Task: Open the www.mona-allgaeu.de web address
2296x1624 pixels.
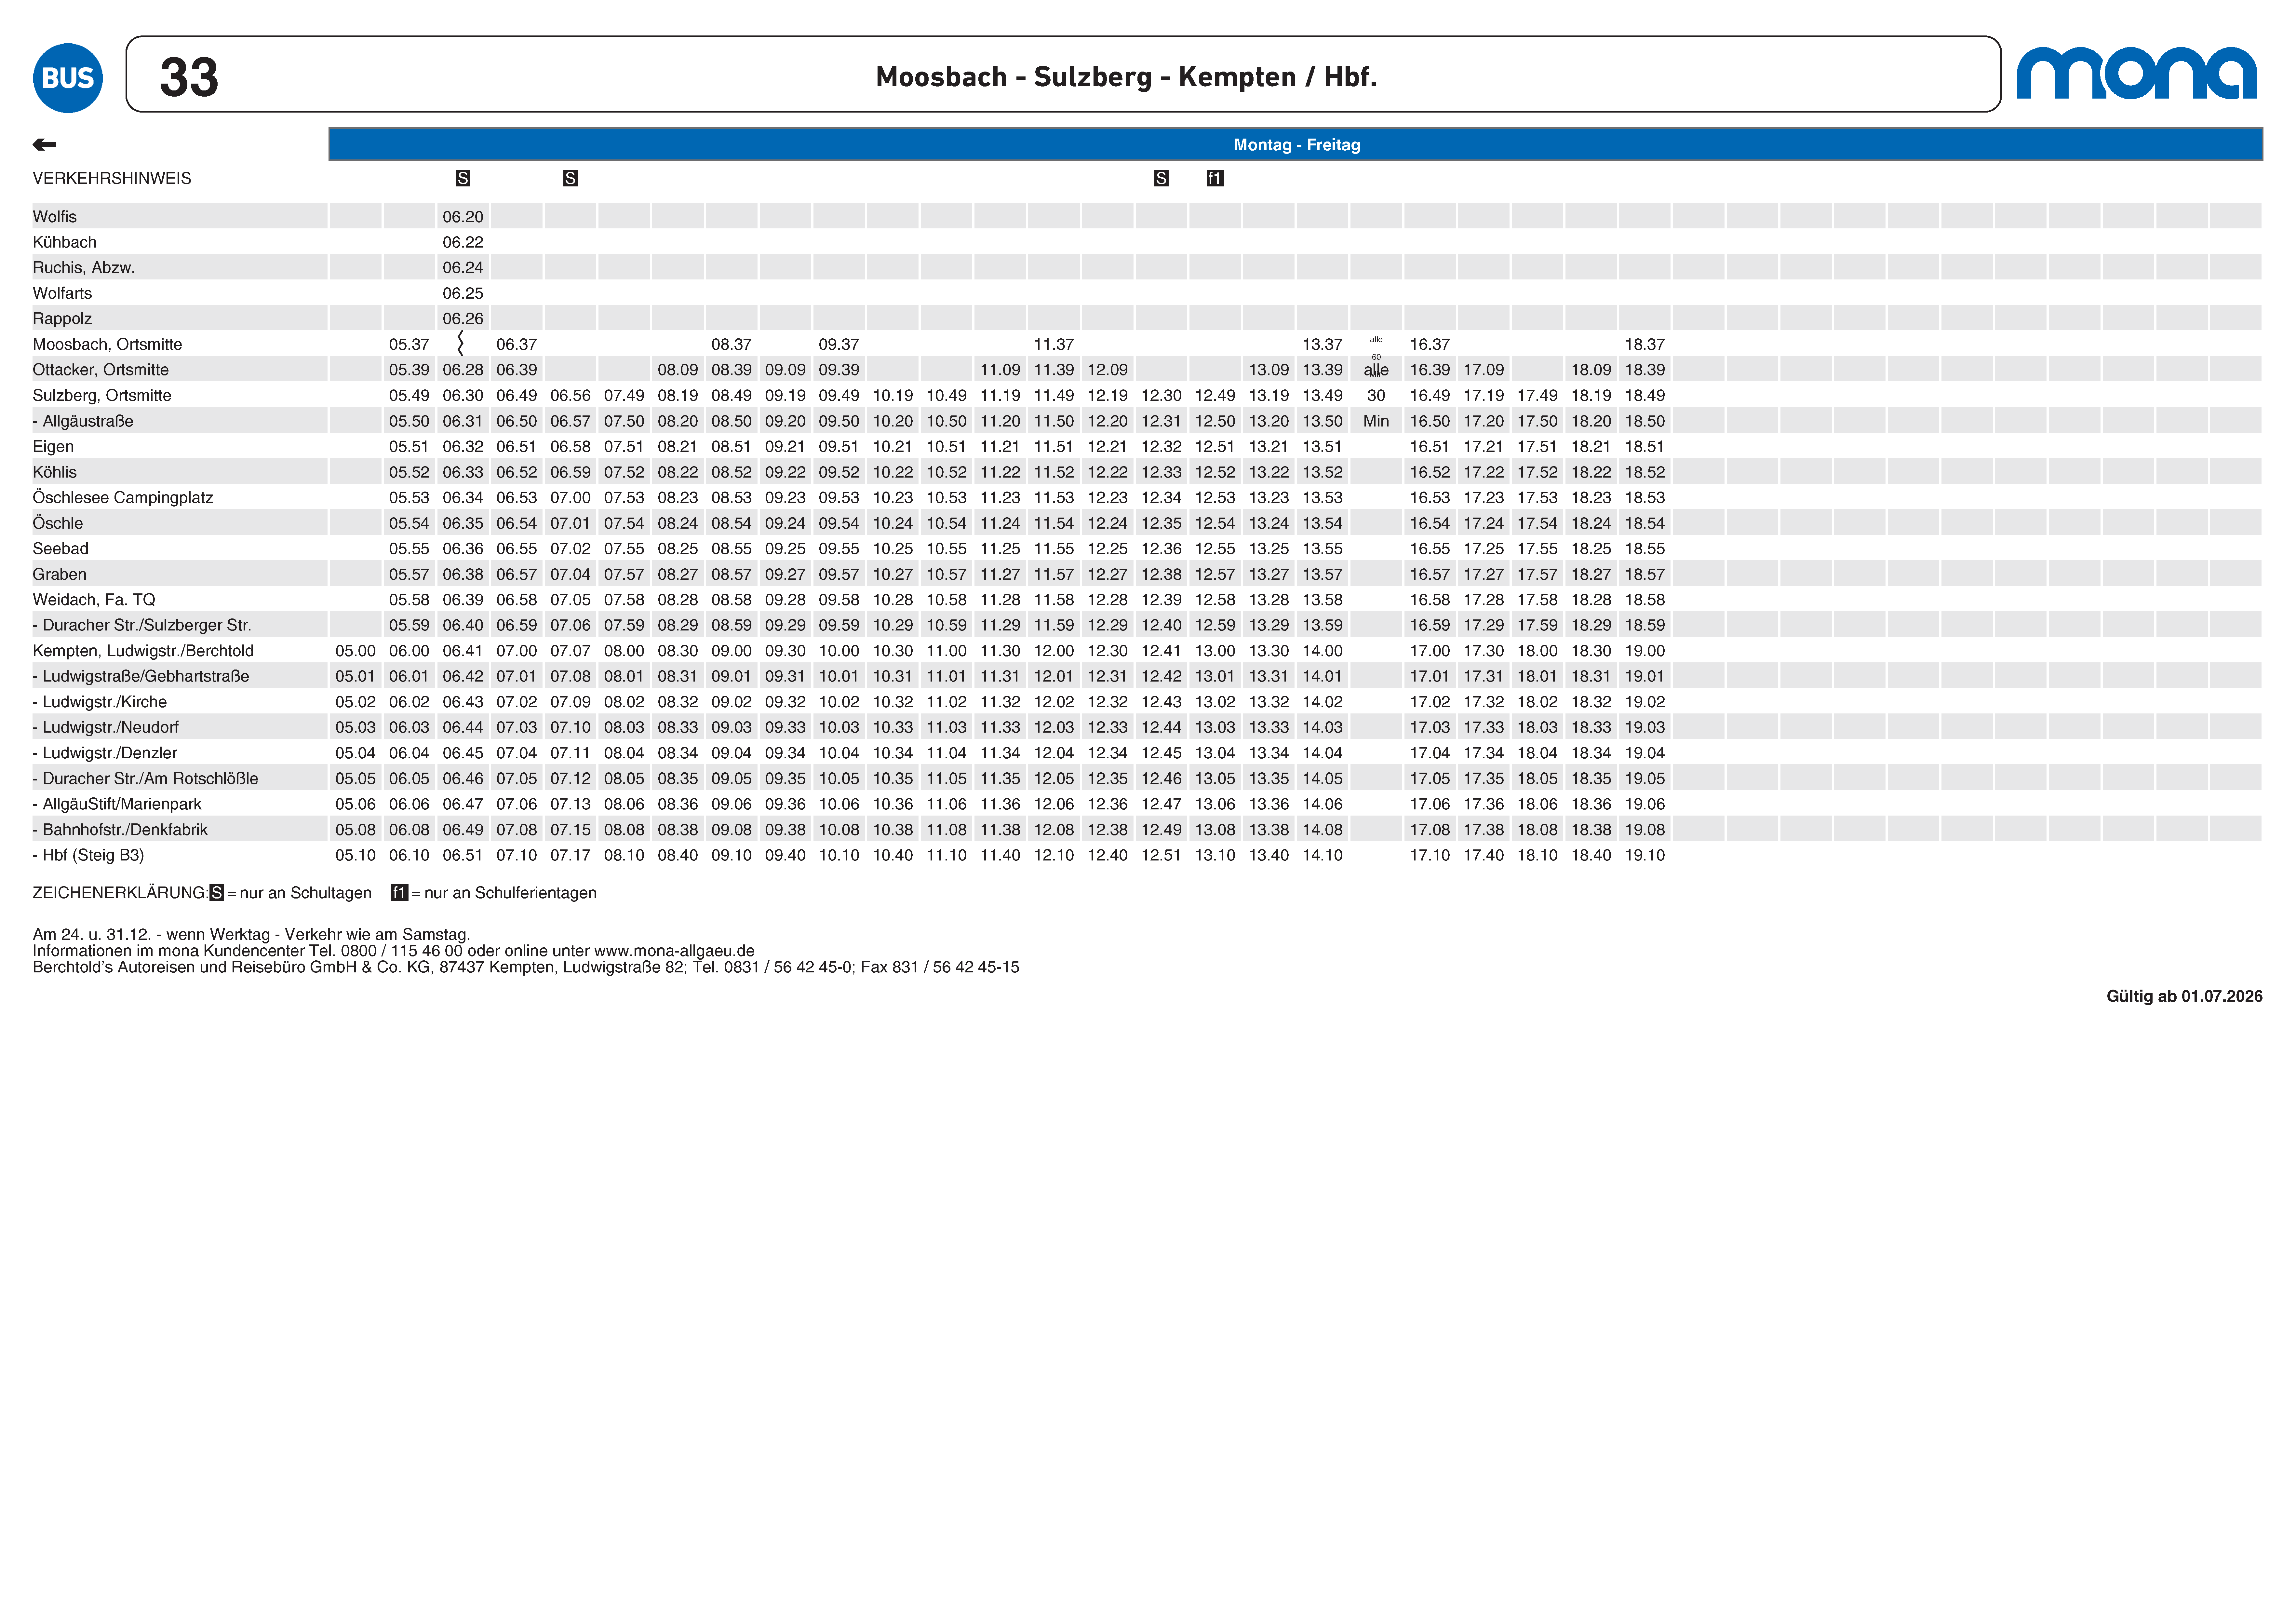Action: tap(674, 951)
